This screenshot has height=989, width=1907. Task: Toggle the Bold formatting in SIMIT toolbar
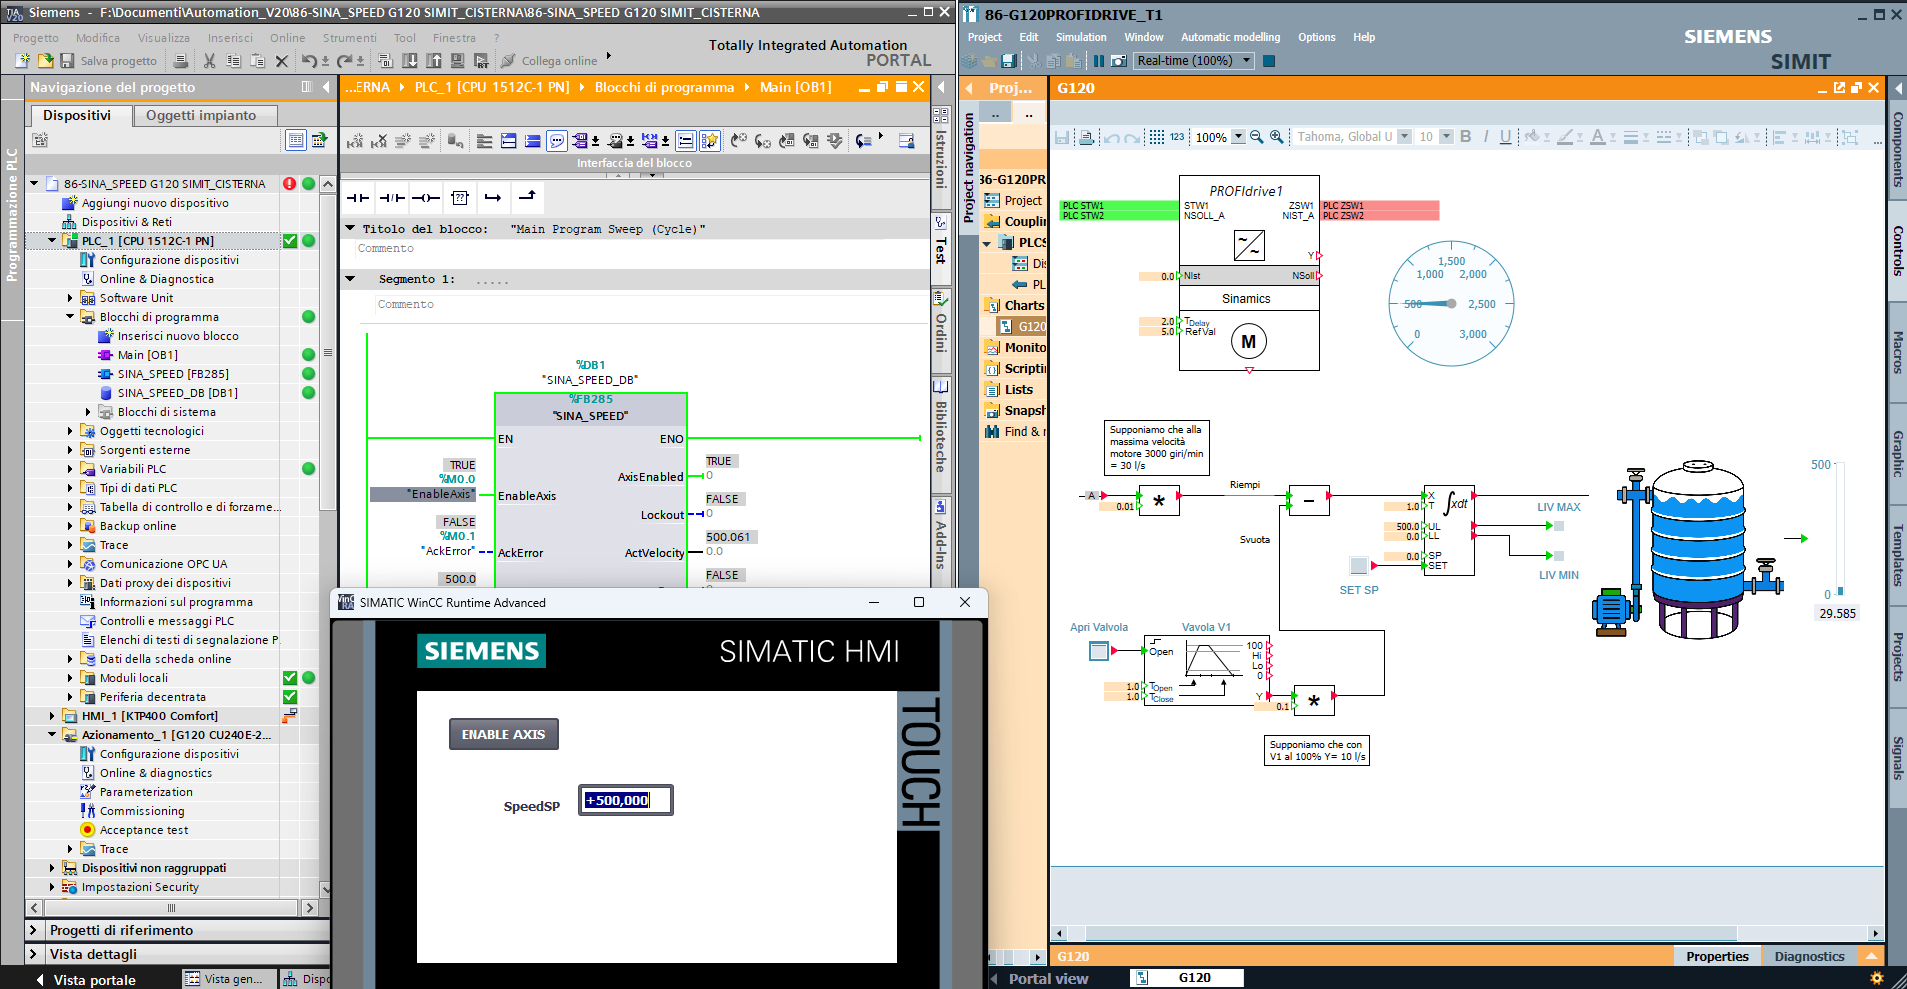point(1466,137)
